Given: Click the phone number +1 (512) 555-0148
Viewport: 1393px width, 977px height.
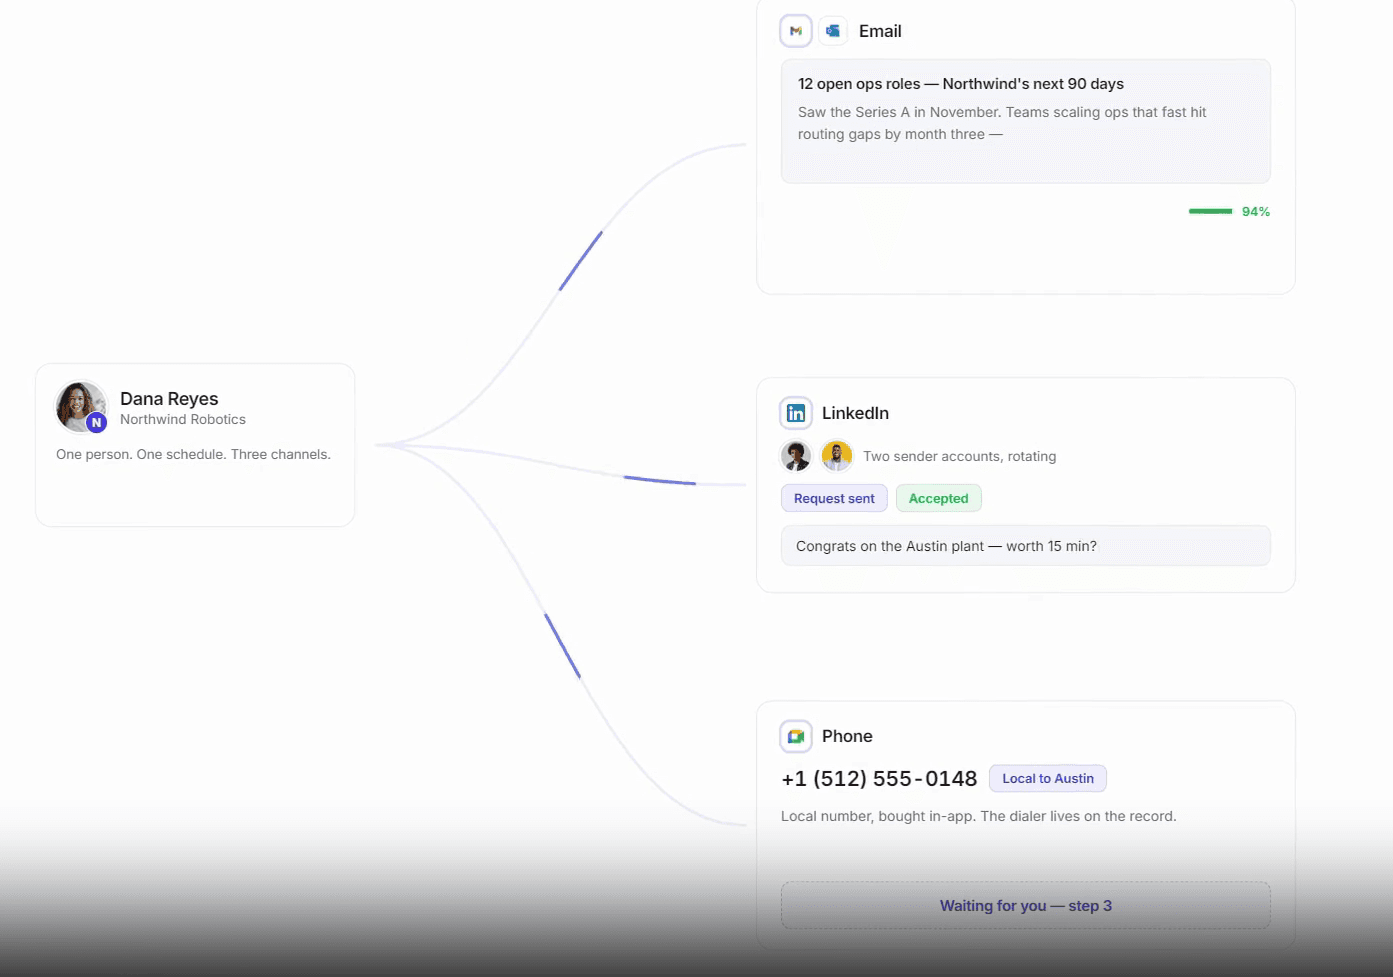Looking at the screenshot, I should click(879, 778).
